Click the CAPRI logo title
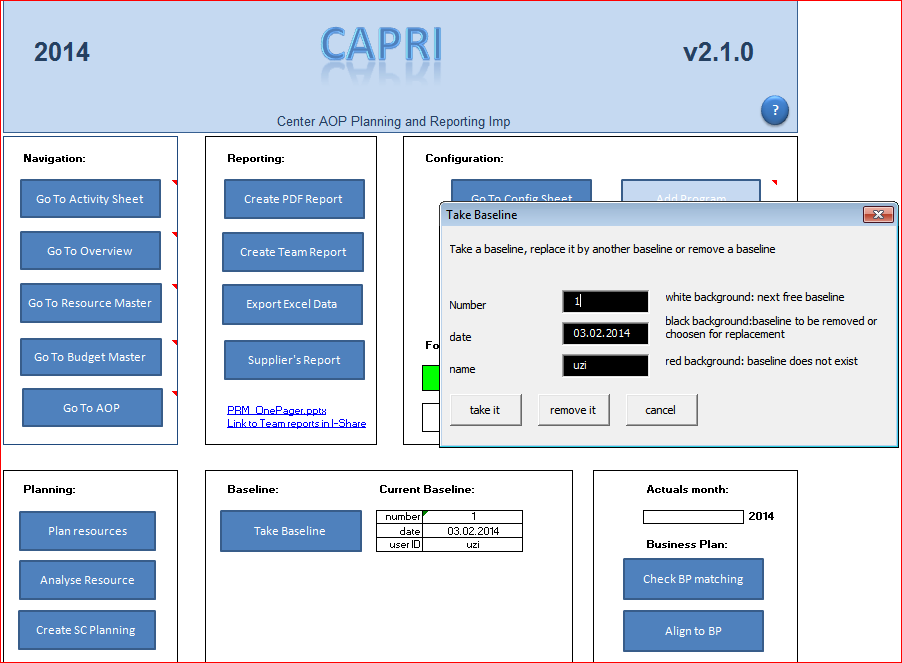This screenshot has width=902, height=663. (x=381, y=45)
